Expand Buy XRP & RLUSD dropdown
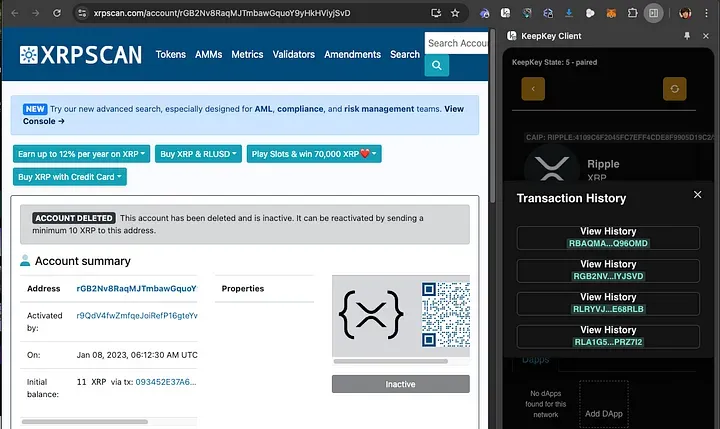This screenshot has width=720, height=429. (x=198, y=154)
